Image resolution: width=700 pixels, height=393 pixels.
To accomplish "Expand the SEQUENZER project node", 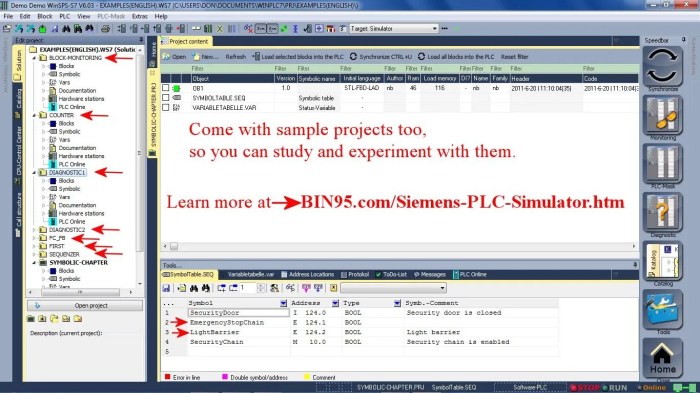I will tap(34, 254).
